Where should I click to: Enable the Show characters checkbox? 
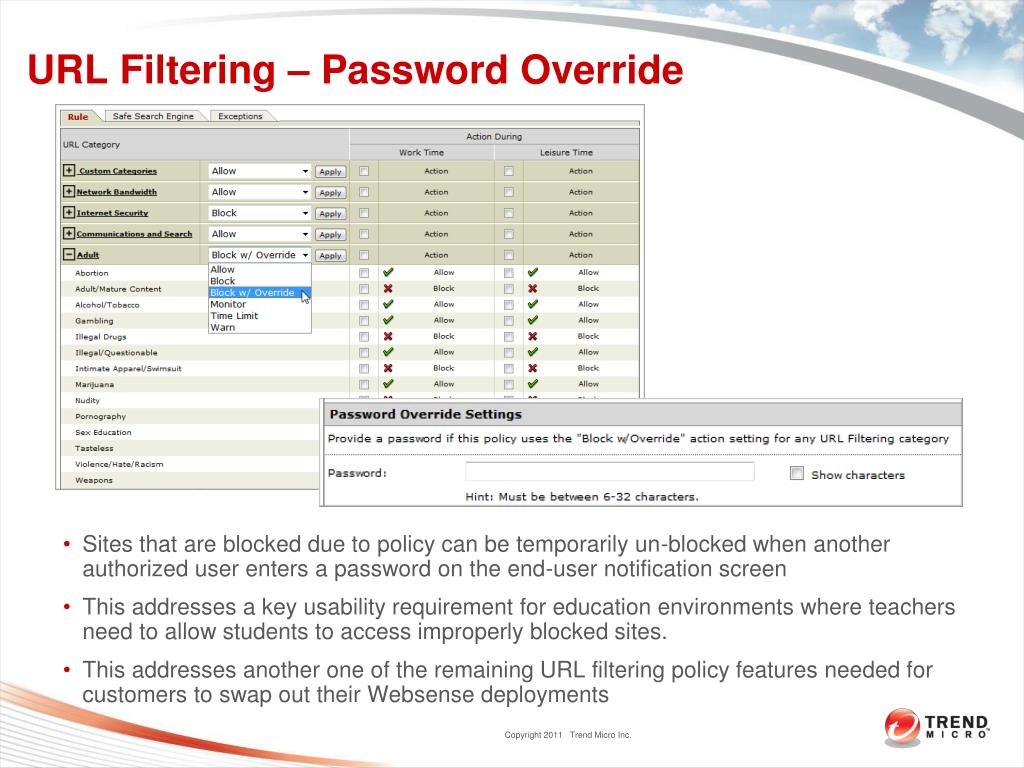point(797,473)
